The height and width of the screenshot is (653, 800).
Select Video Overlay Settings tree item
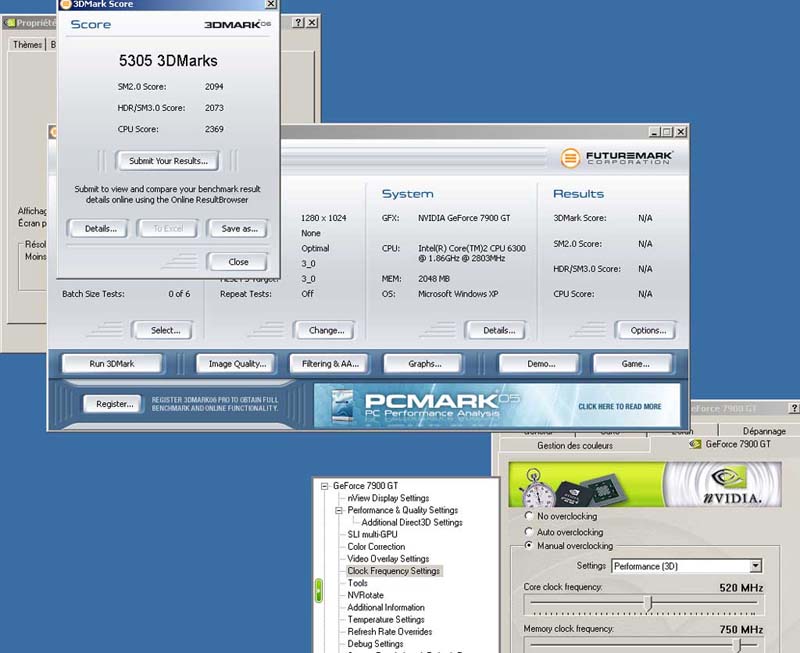(388, 559)
